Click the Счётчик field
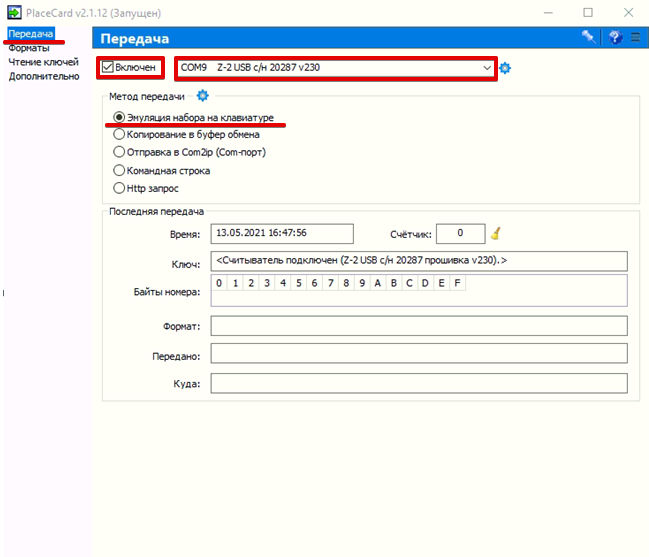This screenshot has height=557, width=649. [461, 233]
